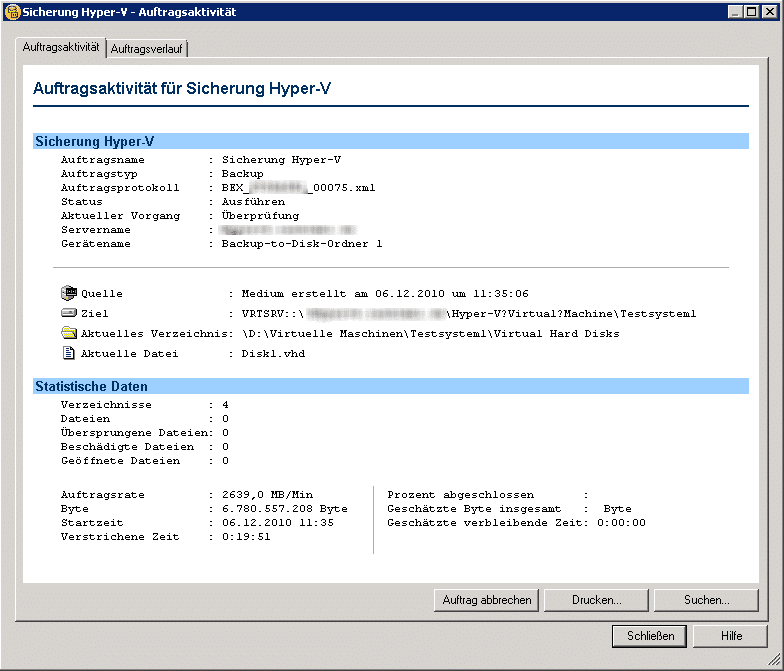Click the 'Sicherung Hyper-V' section header

[391, 142]
